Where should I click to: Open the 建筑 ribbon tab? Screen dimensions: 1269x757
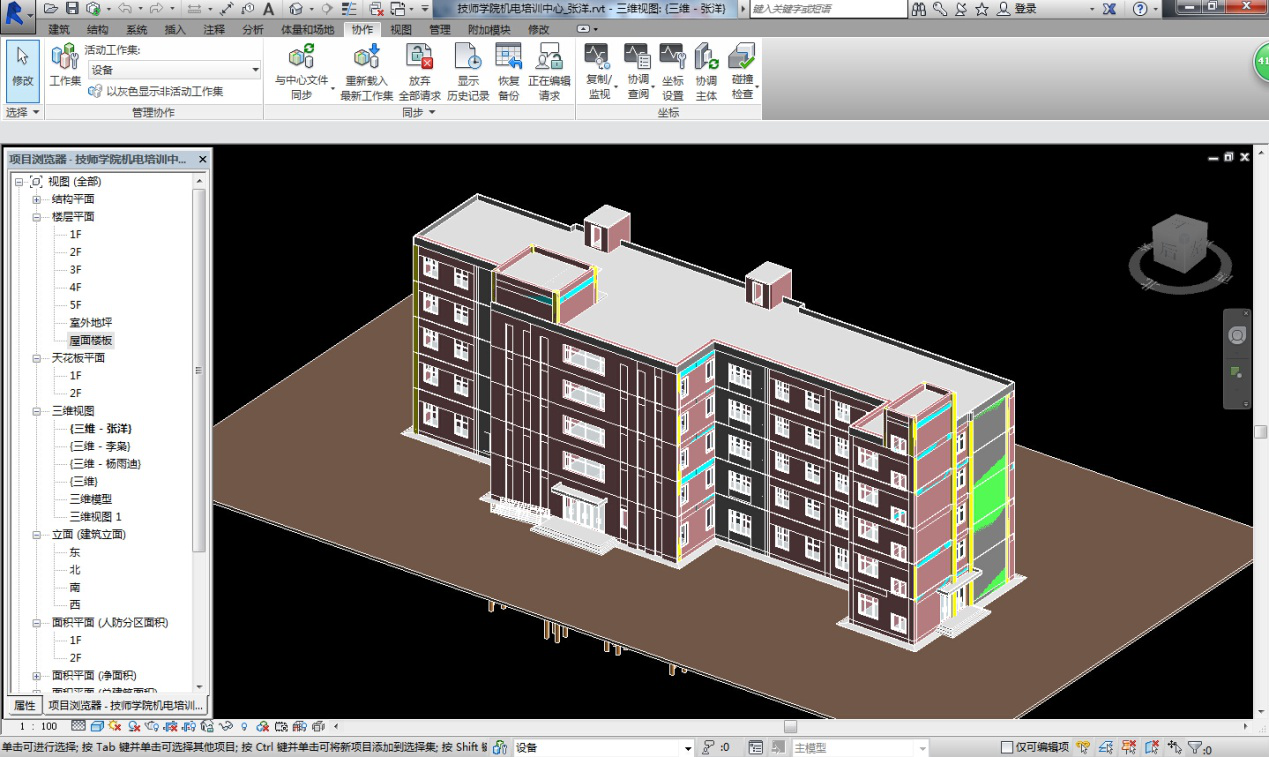[59, 29]
